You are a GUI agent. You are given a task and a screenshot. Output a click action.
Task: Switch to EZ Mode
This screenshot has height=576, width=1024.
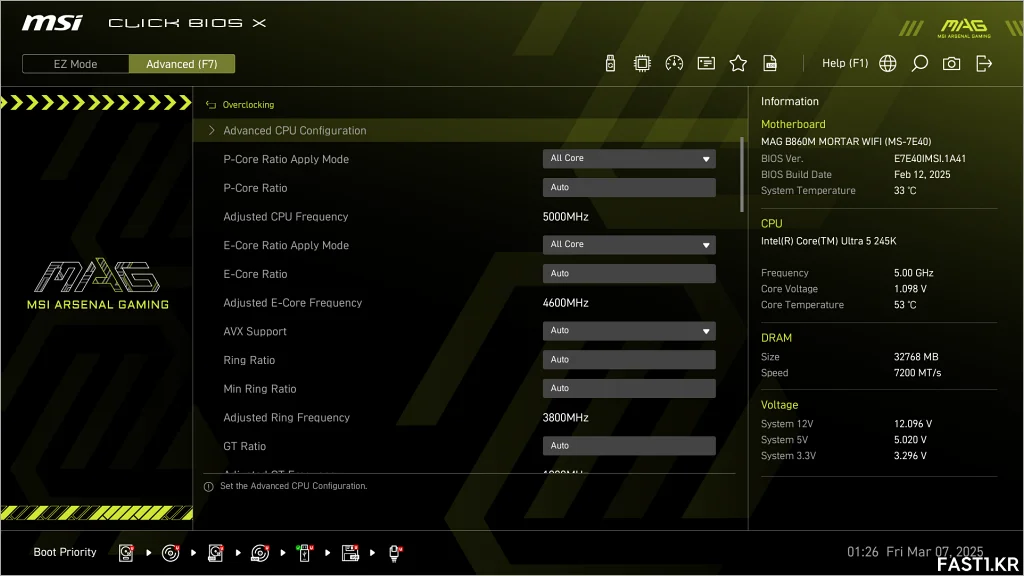(x=75, y=64)
